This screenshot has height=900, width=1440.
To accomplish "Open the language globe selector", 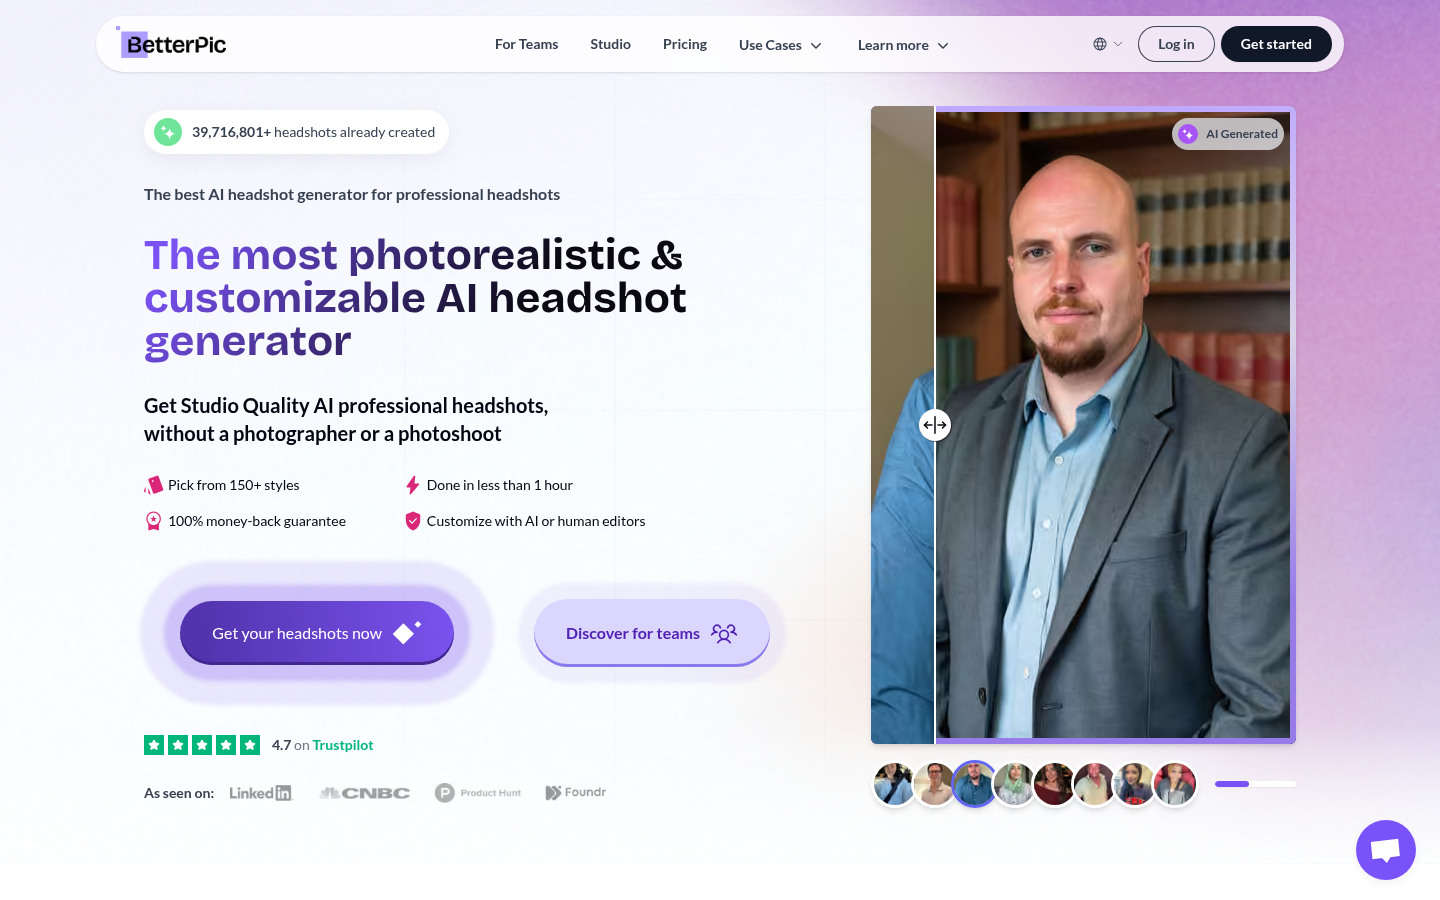I will coord(1107,44).
